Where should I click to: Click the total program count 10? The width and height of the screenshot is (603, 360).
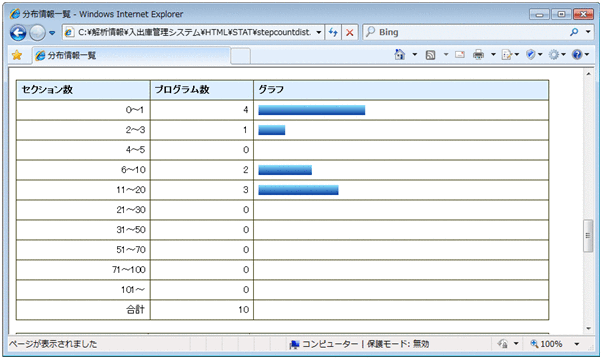click(x=243, y=310)
